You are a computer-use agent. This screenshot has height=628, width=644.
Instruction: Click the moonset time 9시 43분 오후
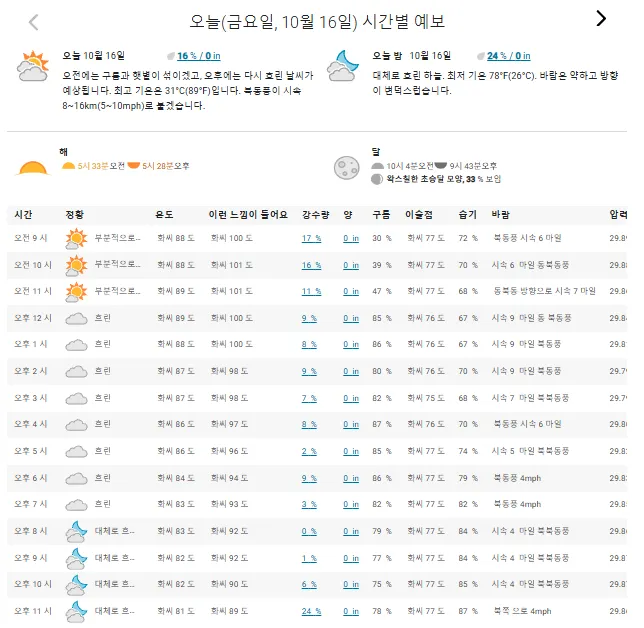[473, 166]
